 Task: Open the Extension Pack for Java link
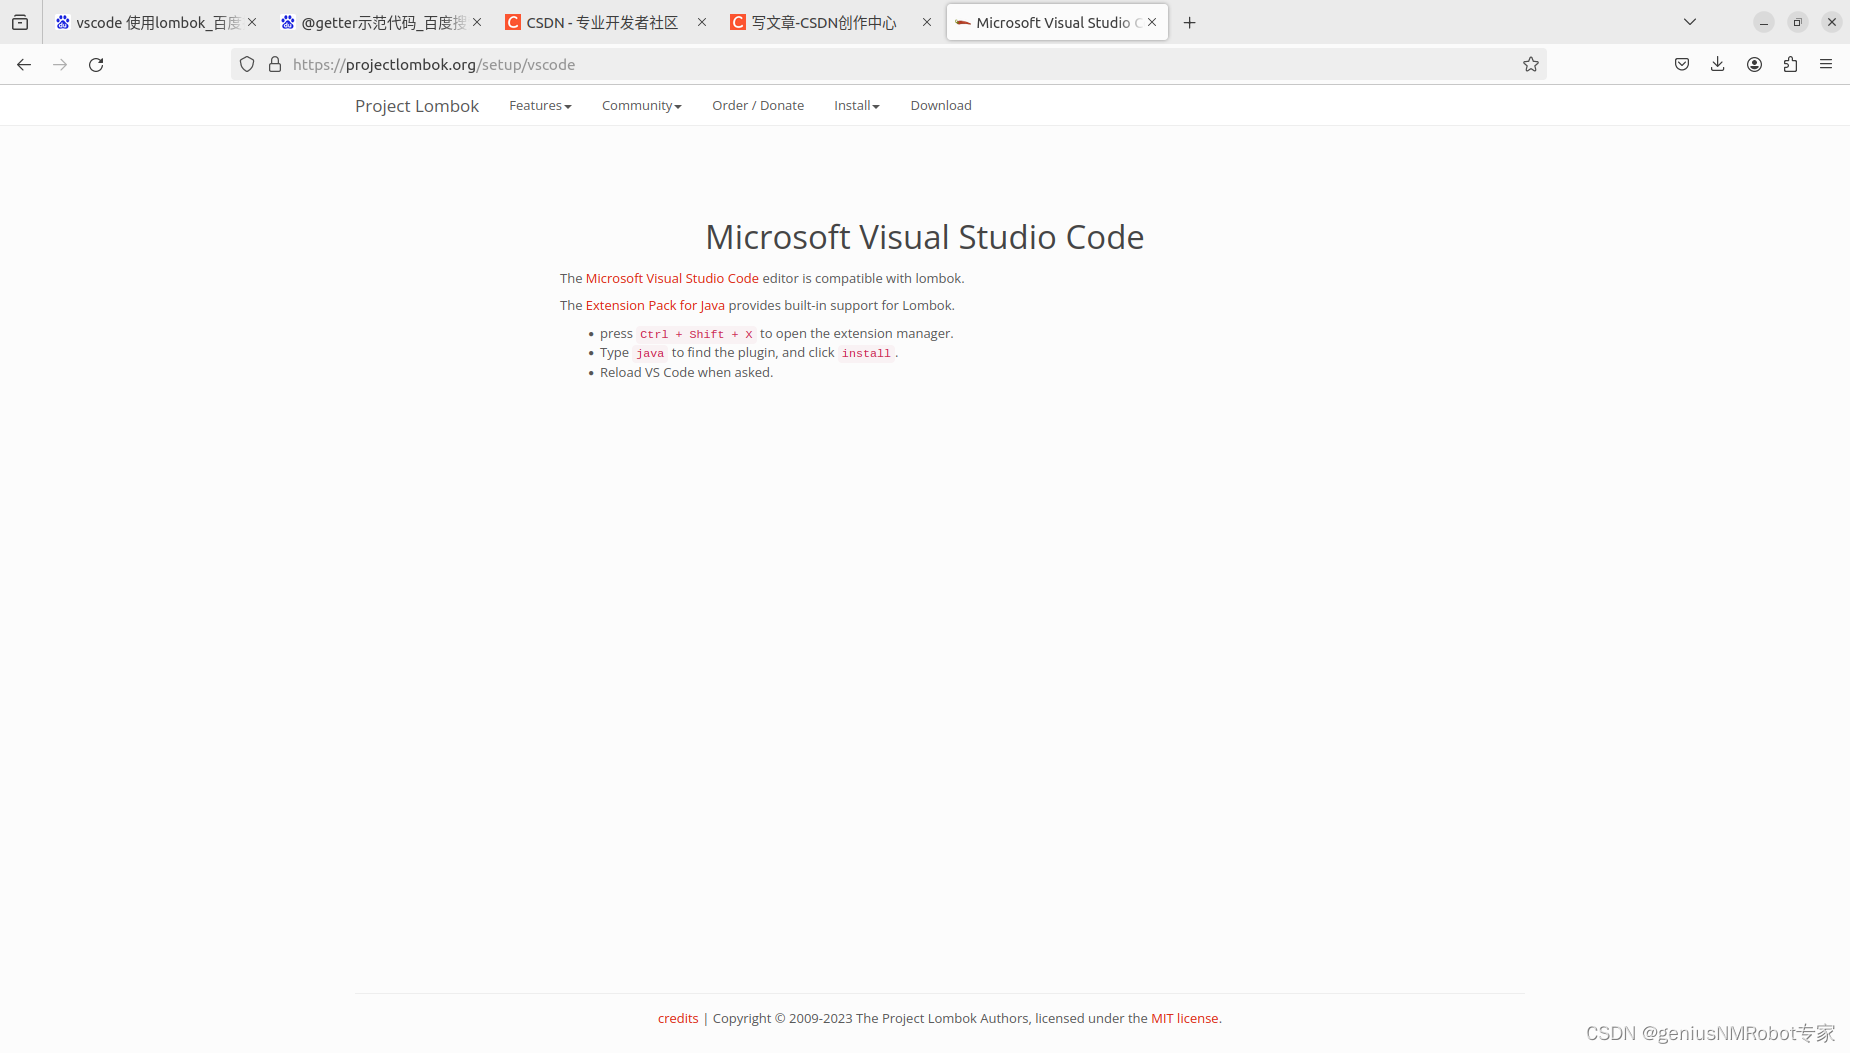coord(655,305)
